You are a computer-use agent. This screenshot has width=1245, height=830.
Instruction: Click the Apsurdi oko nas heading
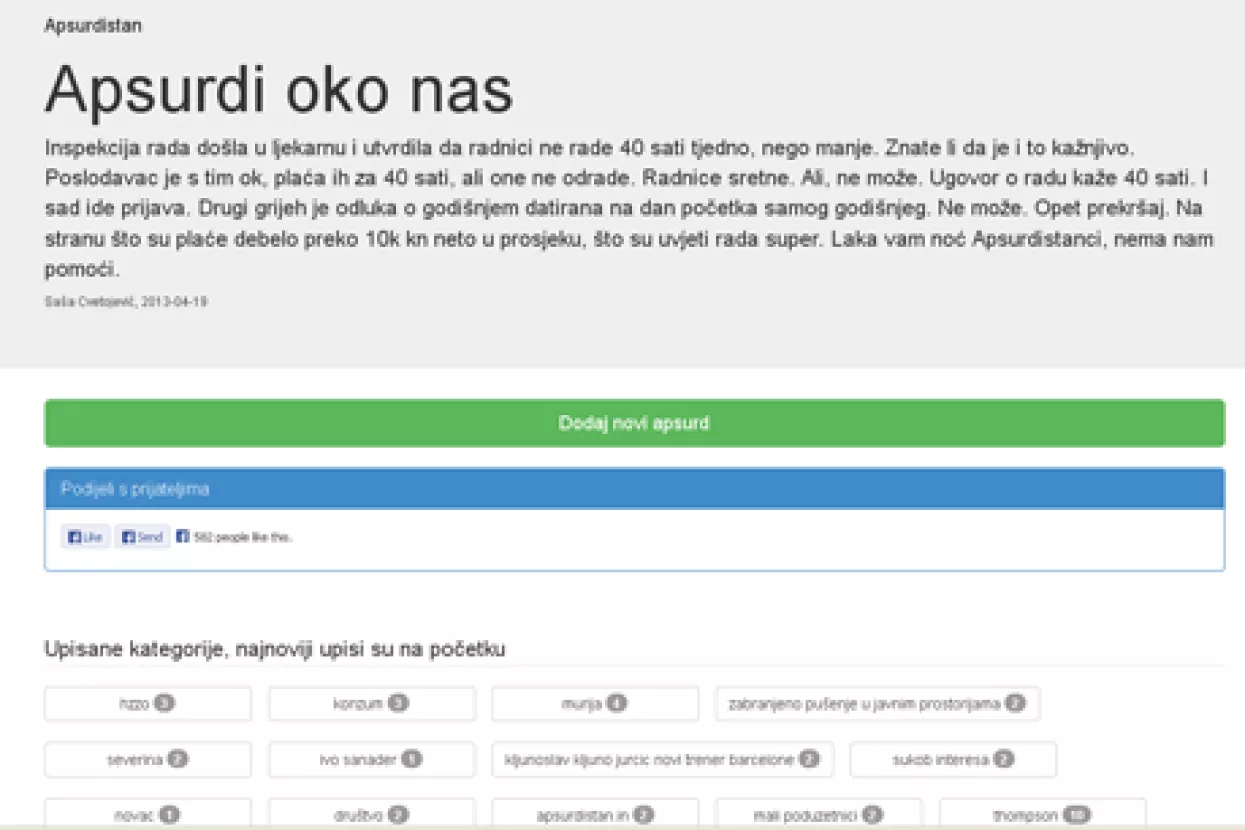tap(279, 90)
